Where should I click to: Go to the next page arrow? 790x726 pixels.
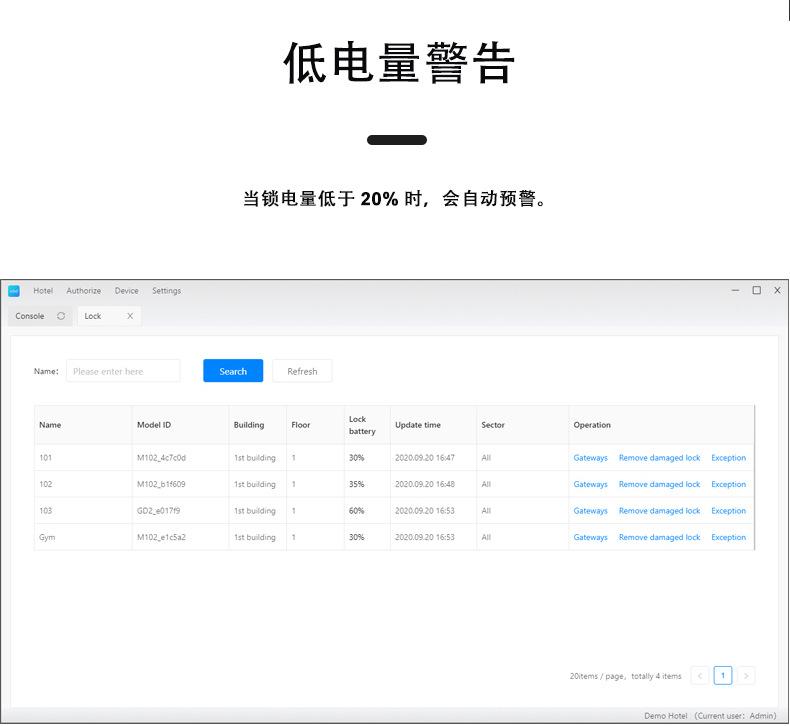click(x=745, y=676)
